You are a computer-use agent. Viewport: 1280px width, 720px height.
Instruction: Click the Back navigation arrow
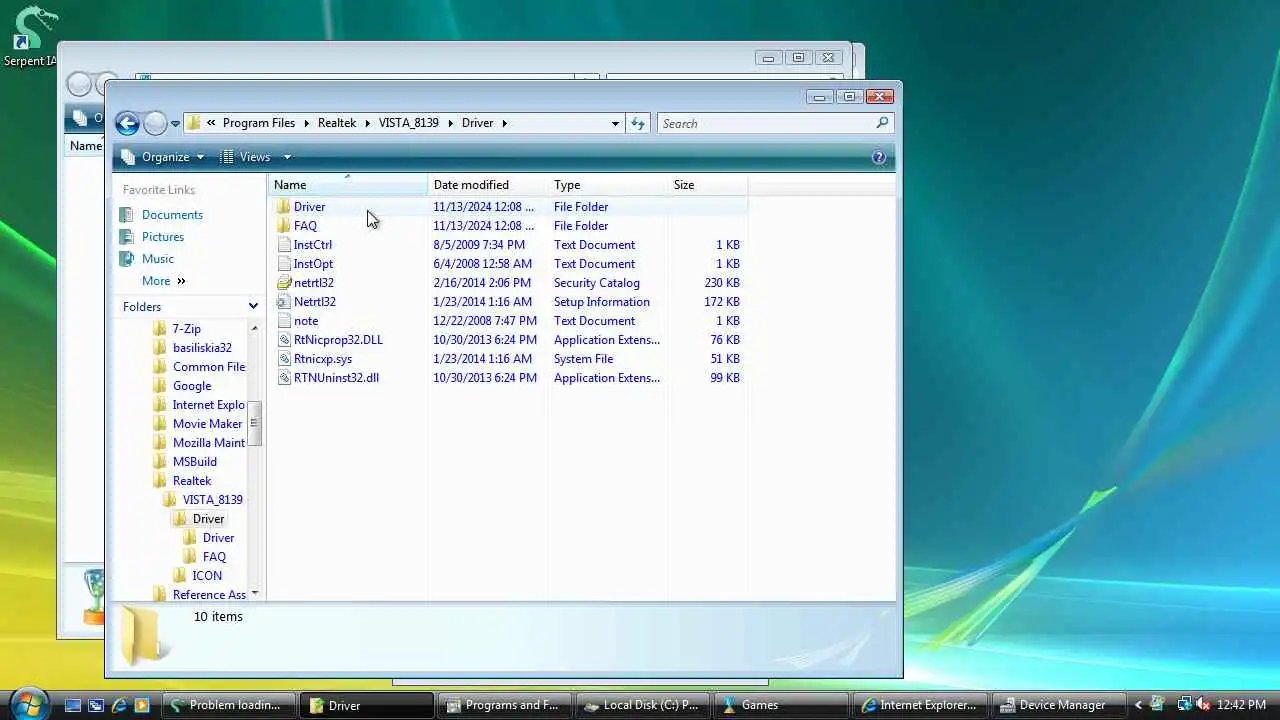pyautogui.click(x=127, y=123)
